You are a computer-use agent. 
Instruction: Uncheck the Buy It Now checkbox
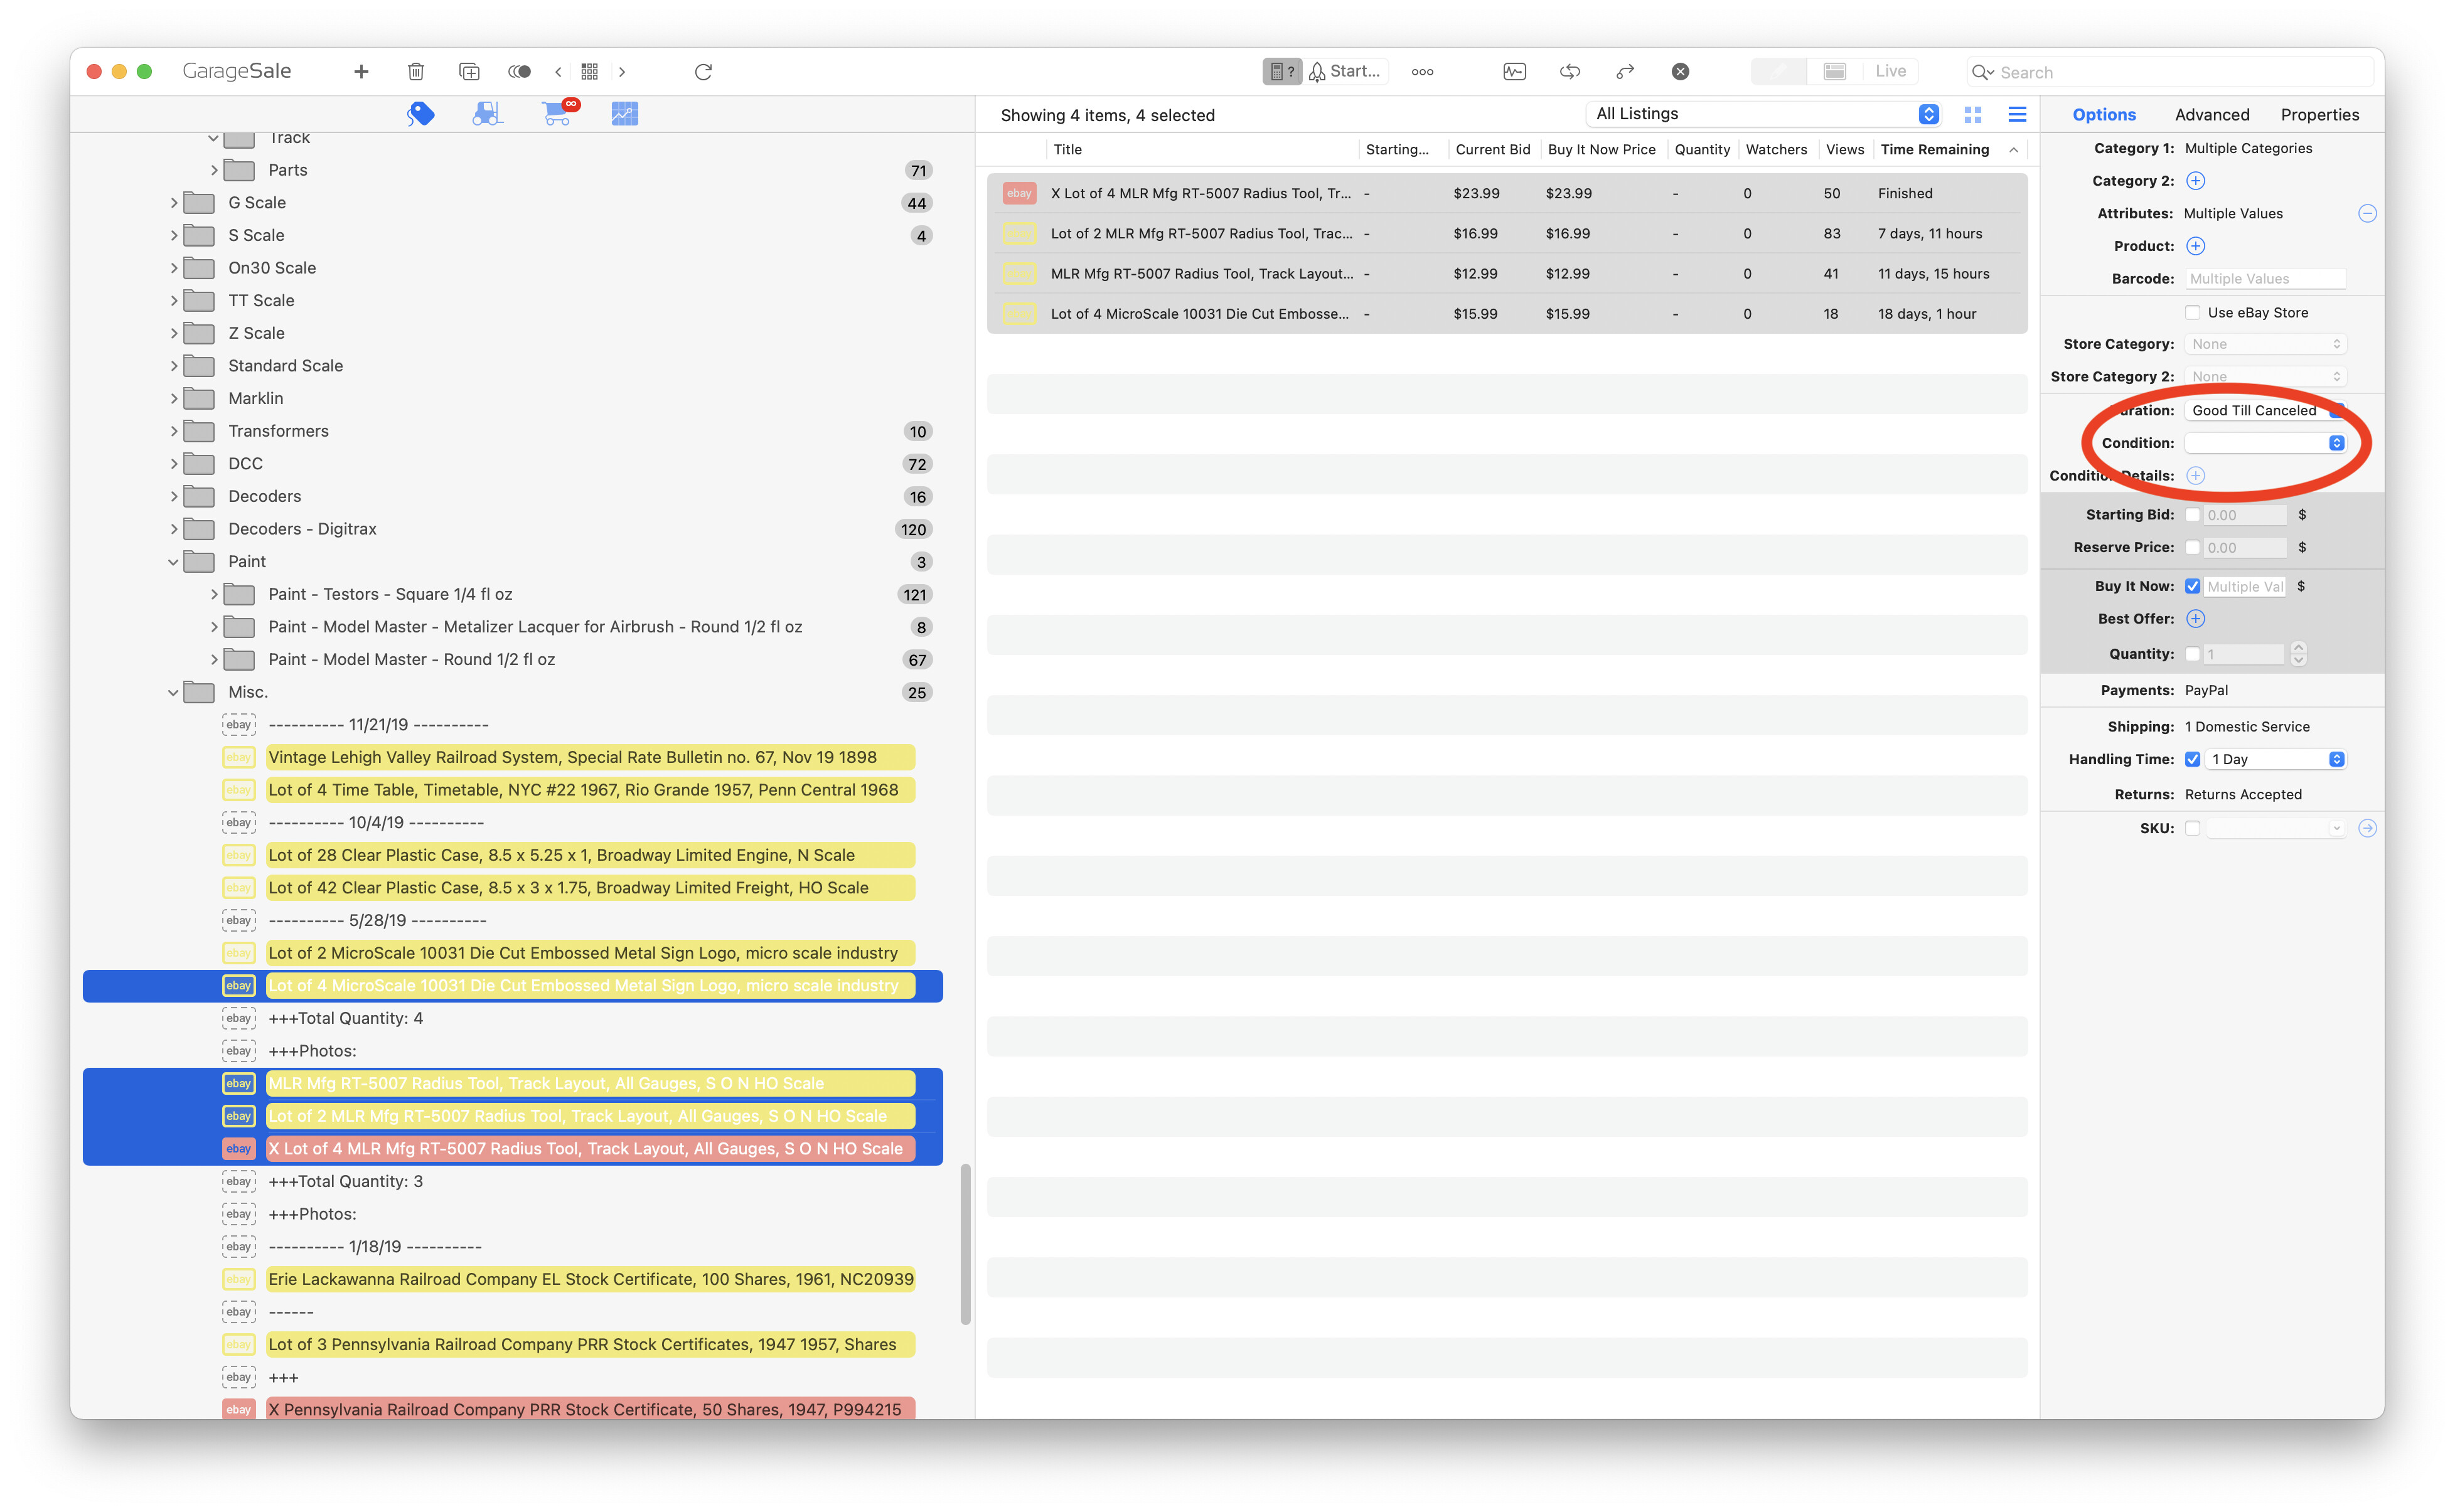2192,587
